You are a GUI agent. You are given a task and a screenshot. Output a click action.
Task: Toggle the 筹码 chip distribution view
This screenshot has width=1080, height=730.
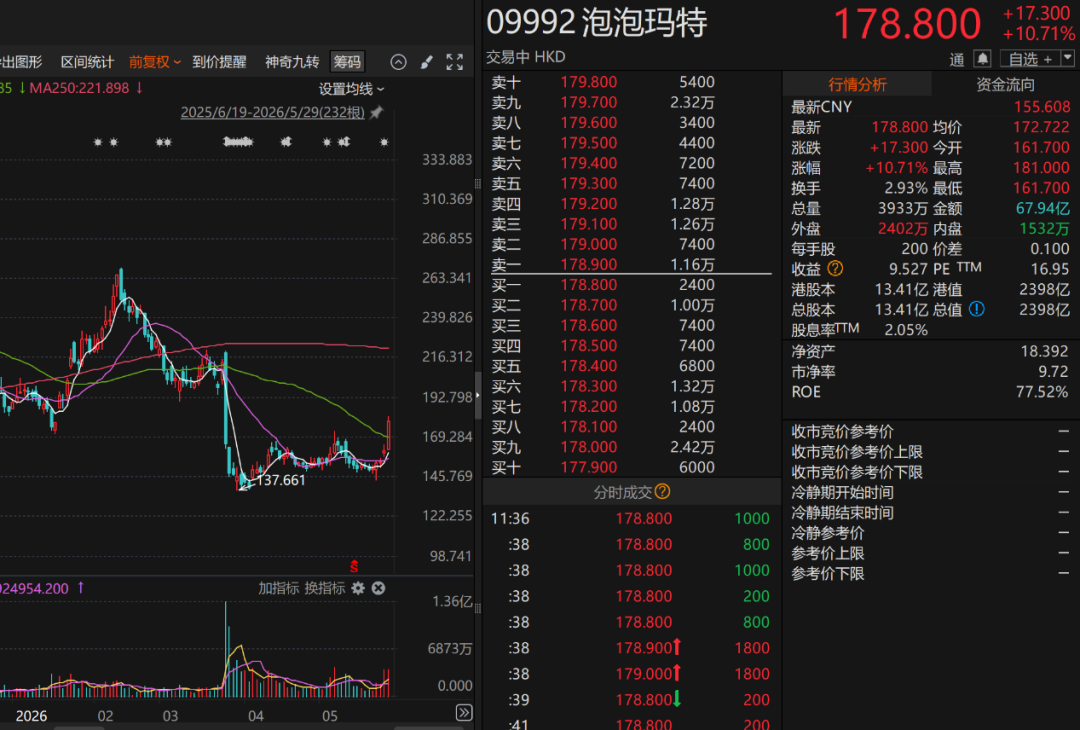[x=347, y=62]
